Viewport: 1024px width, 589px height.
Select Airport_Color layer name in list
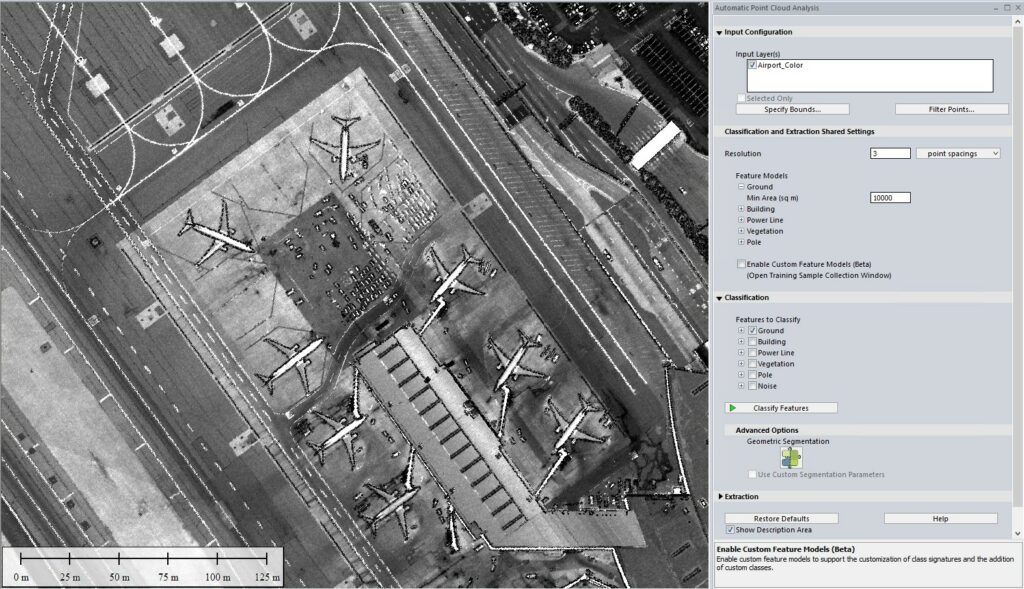click(780, 65)
